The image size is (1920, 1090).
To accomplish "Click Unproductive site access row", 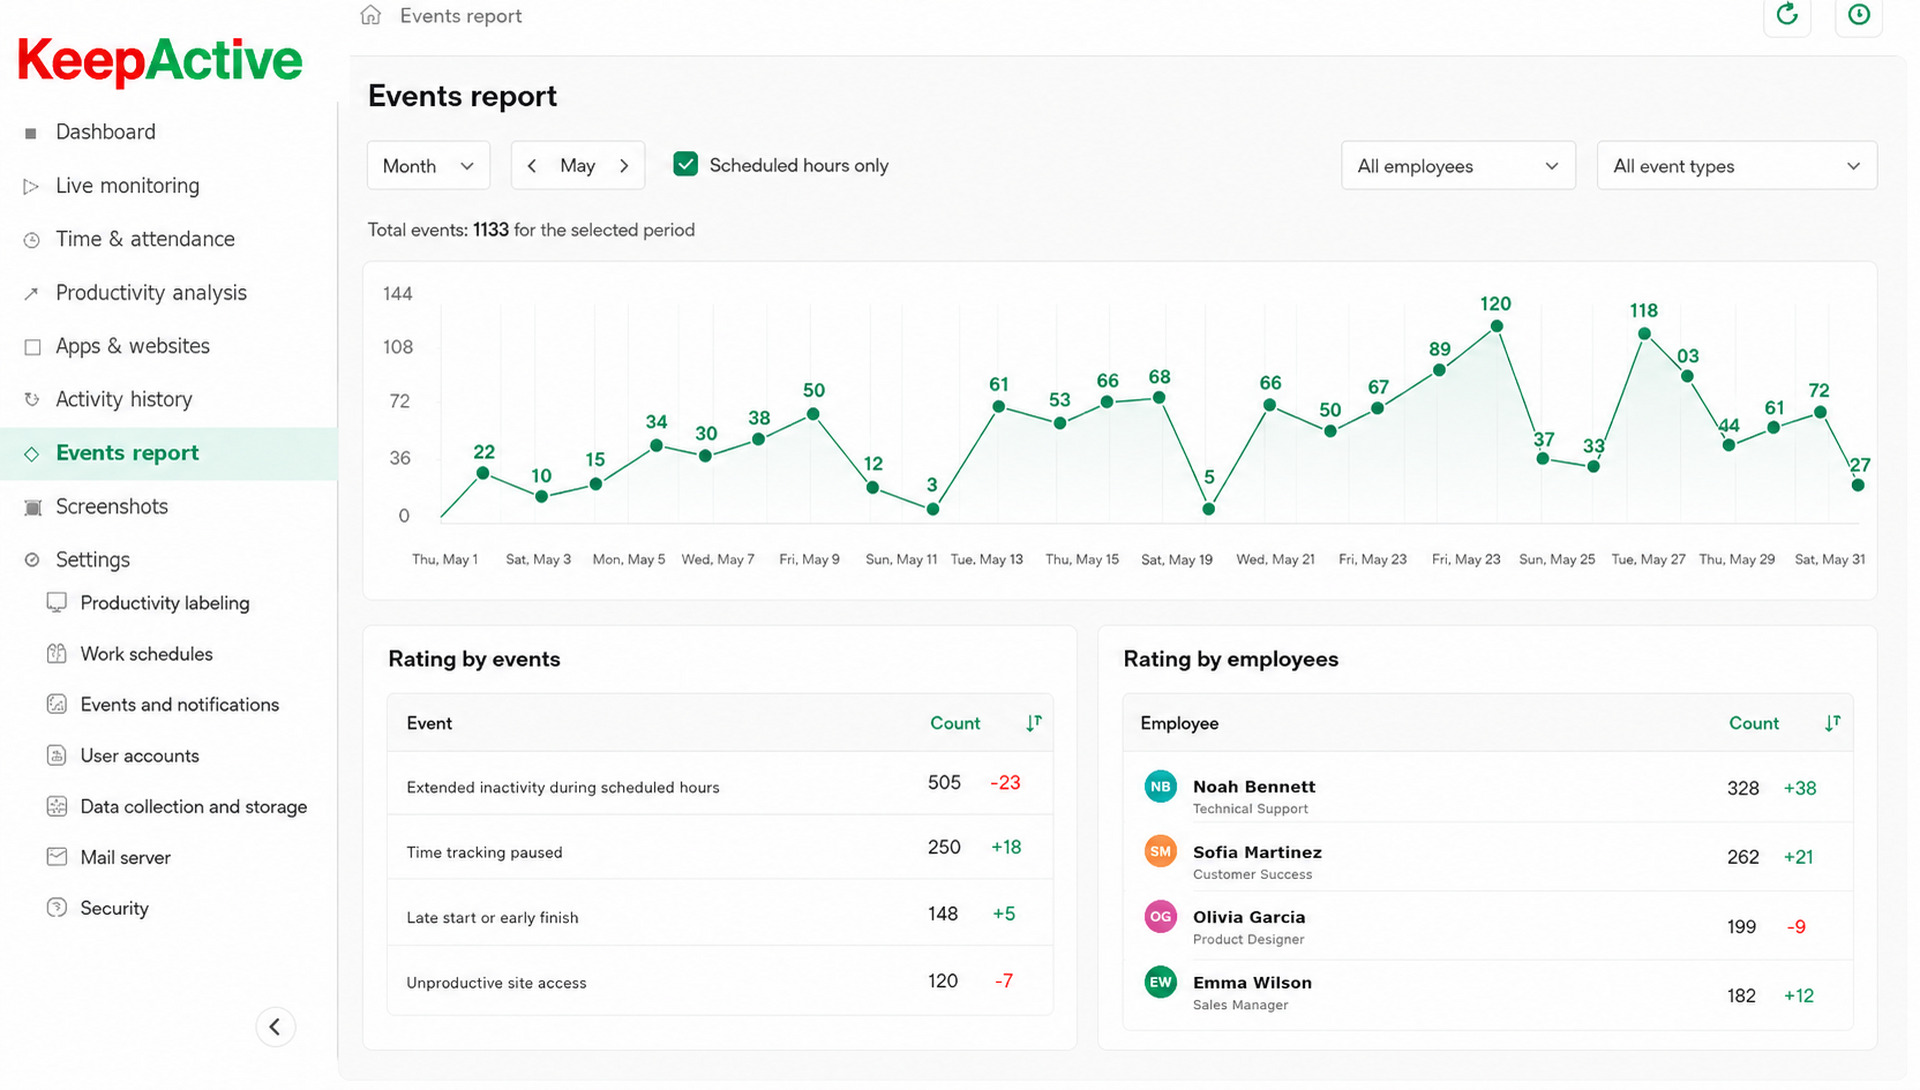I will [720, 981].
